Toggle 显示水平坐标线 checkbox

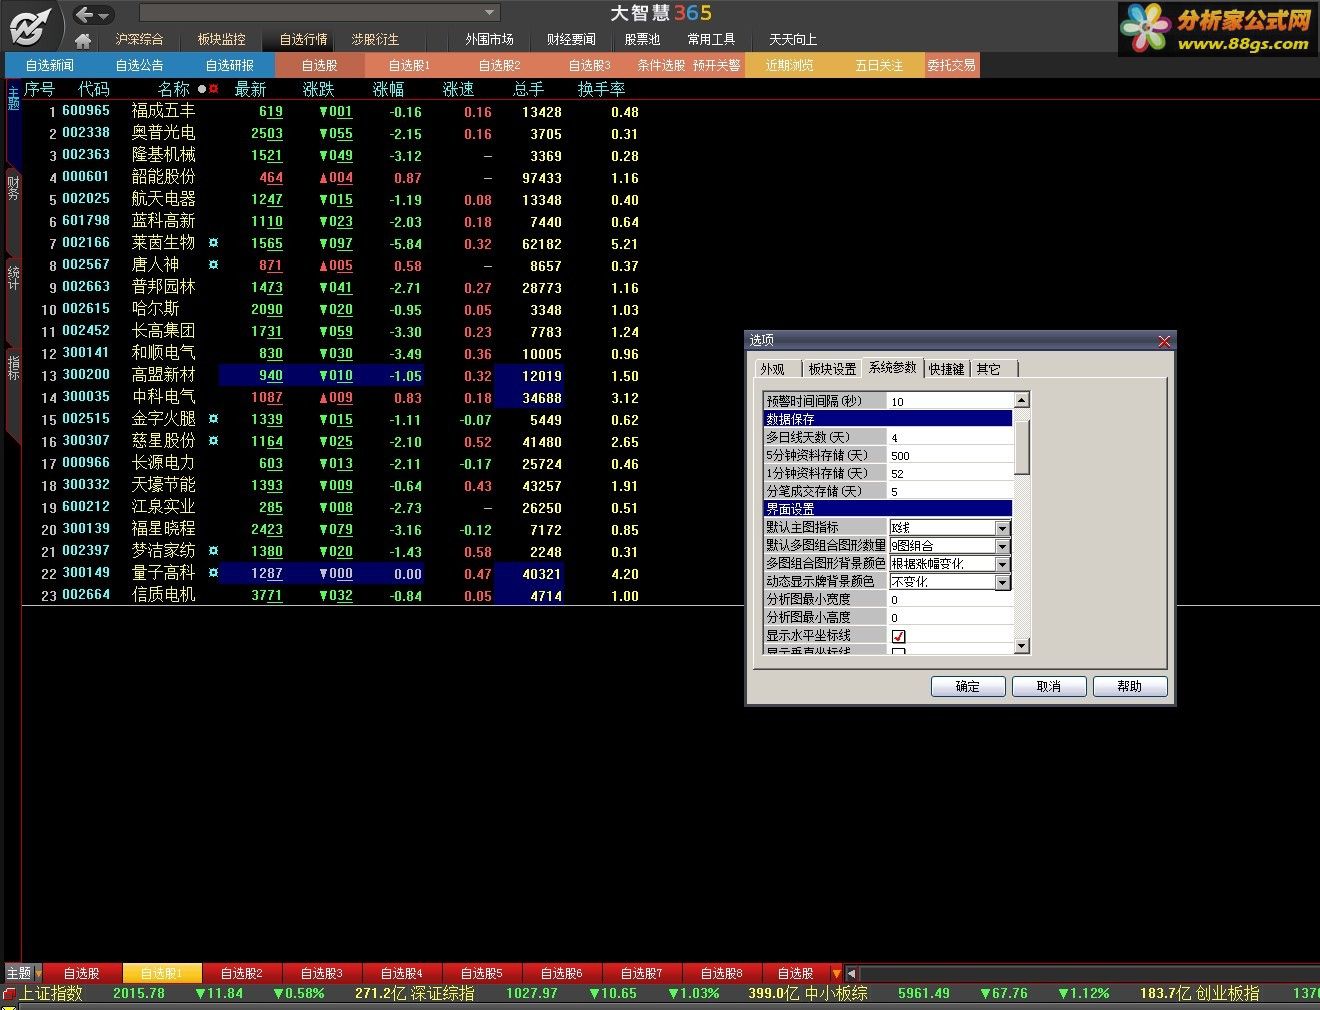click(899, 636)
